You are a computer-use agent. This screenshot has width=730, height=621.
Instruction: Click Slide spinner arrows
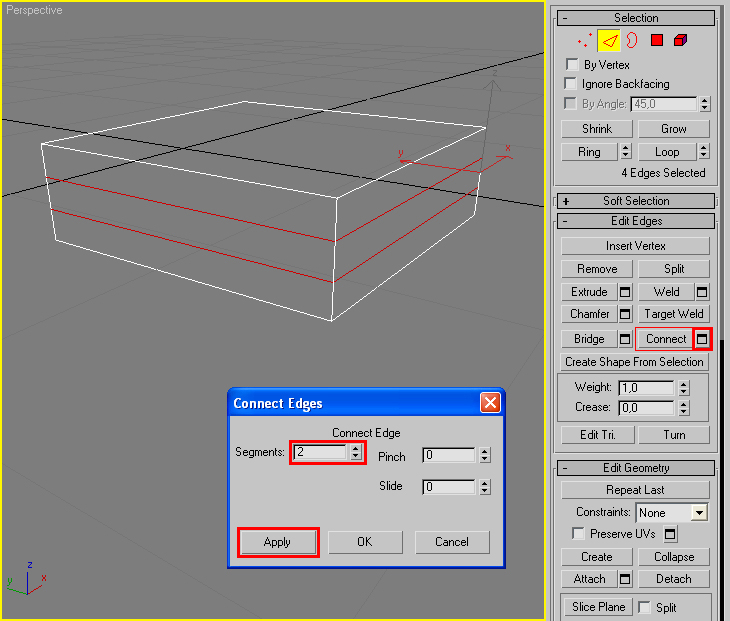(x=485, y=487)
